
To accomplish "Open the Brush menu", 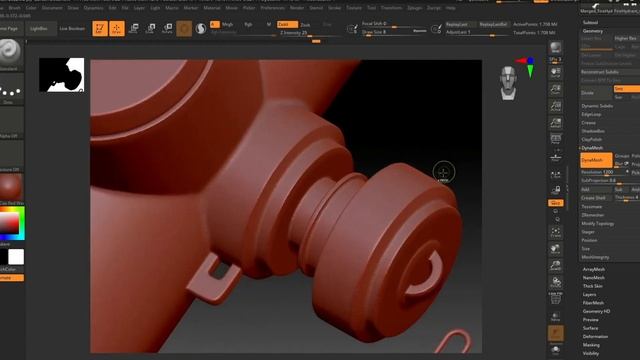I will tap(14, 8).
